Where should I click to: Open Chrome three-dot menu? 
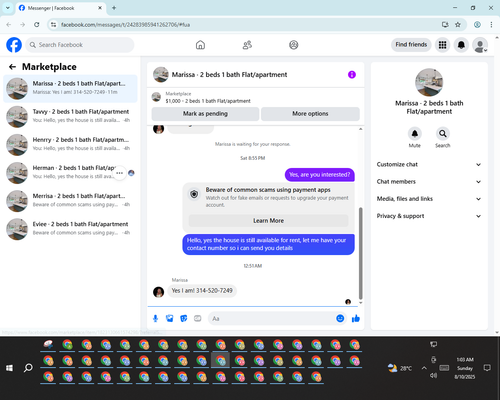pyautogui.click(x=491, y=25)
